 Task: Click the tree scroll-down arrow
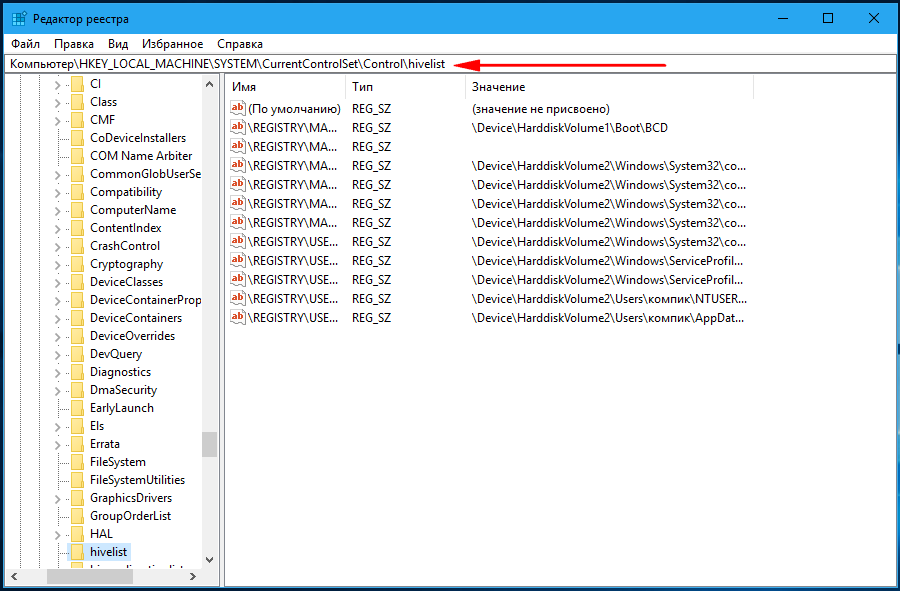(x=210, y=559)
